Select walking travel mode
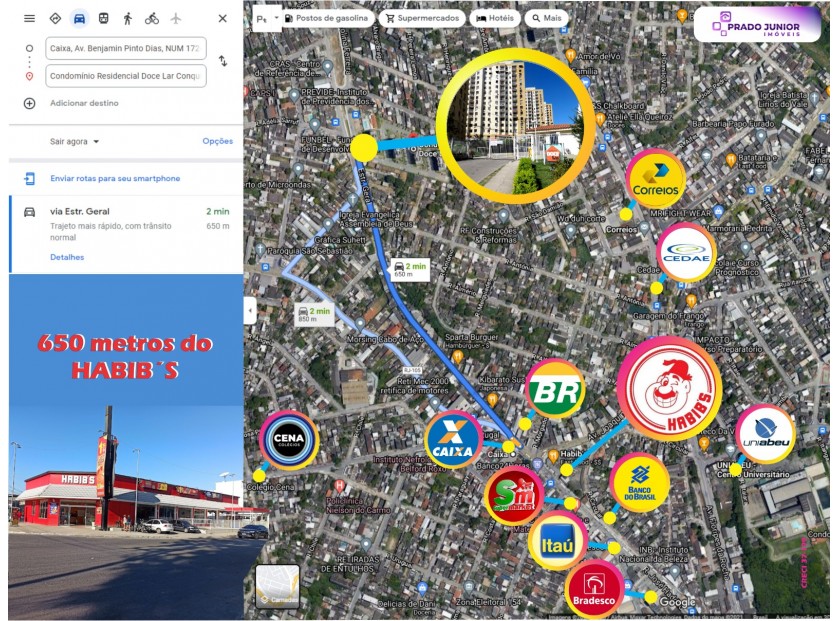The height and width of the screenshot is (621, 839). [x=127, y=18]
